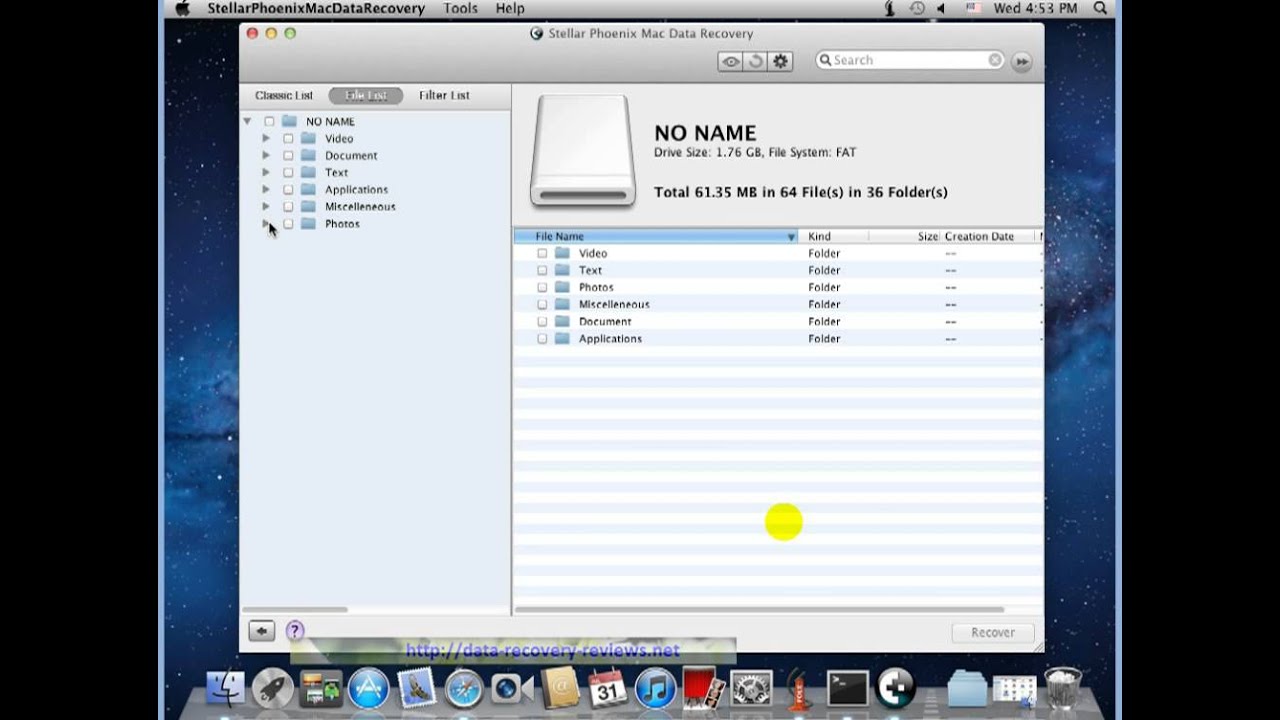The height and width of the screenshot is (720, 1280).
Task: Collapse the NO NAME tree node
Action: [247, 121]
